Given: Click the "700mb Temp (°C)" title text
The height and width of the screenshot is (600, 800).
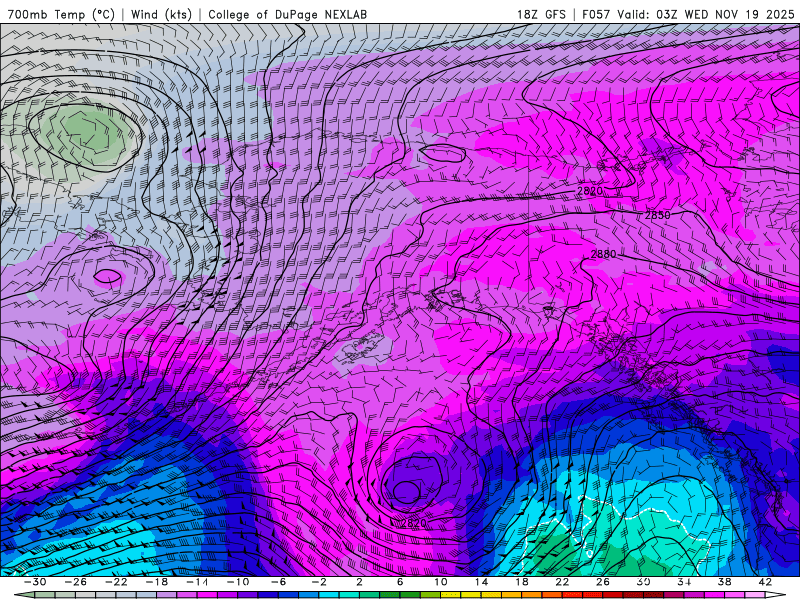Looking at the screenshot, I should (61, 14).
